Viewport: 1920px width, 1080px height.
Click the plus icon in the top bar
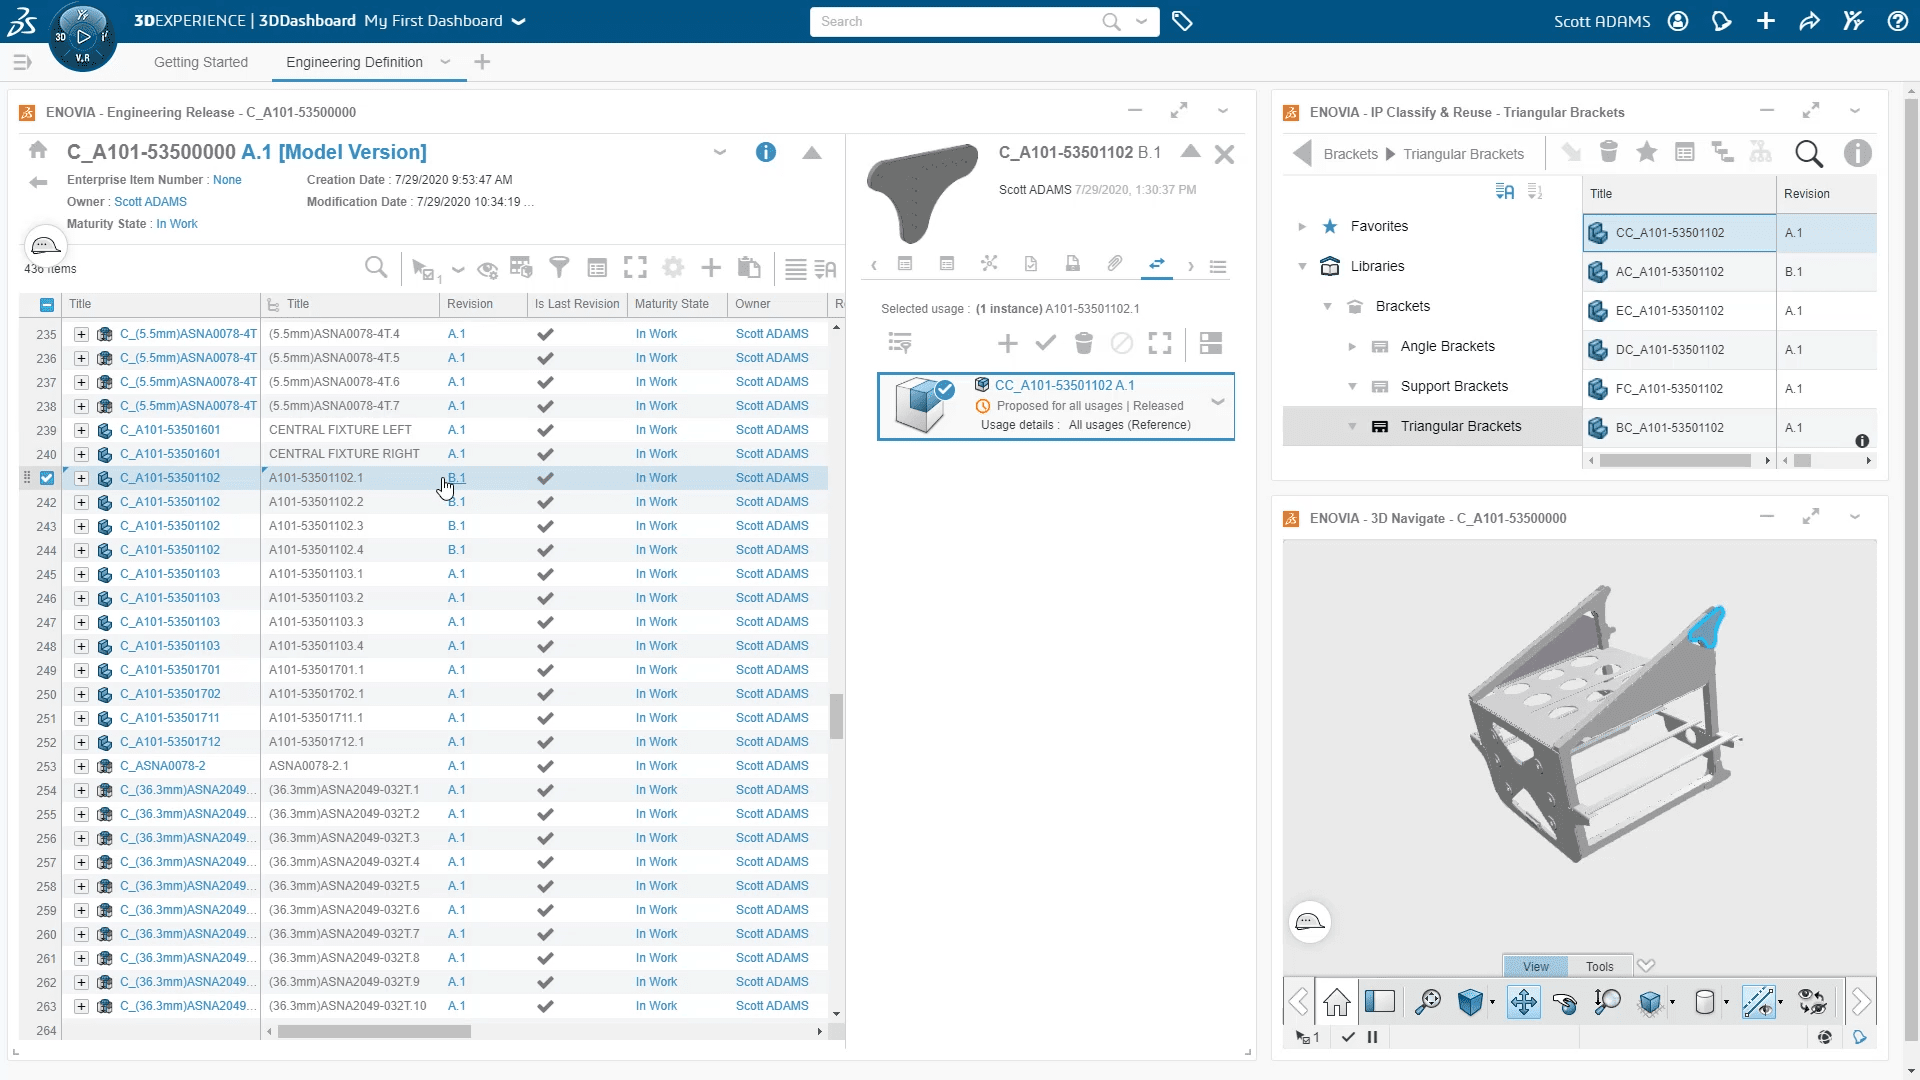pyautogui.click(x=1766, y=21)
